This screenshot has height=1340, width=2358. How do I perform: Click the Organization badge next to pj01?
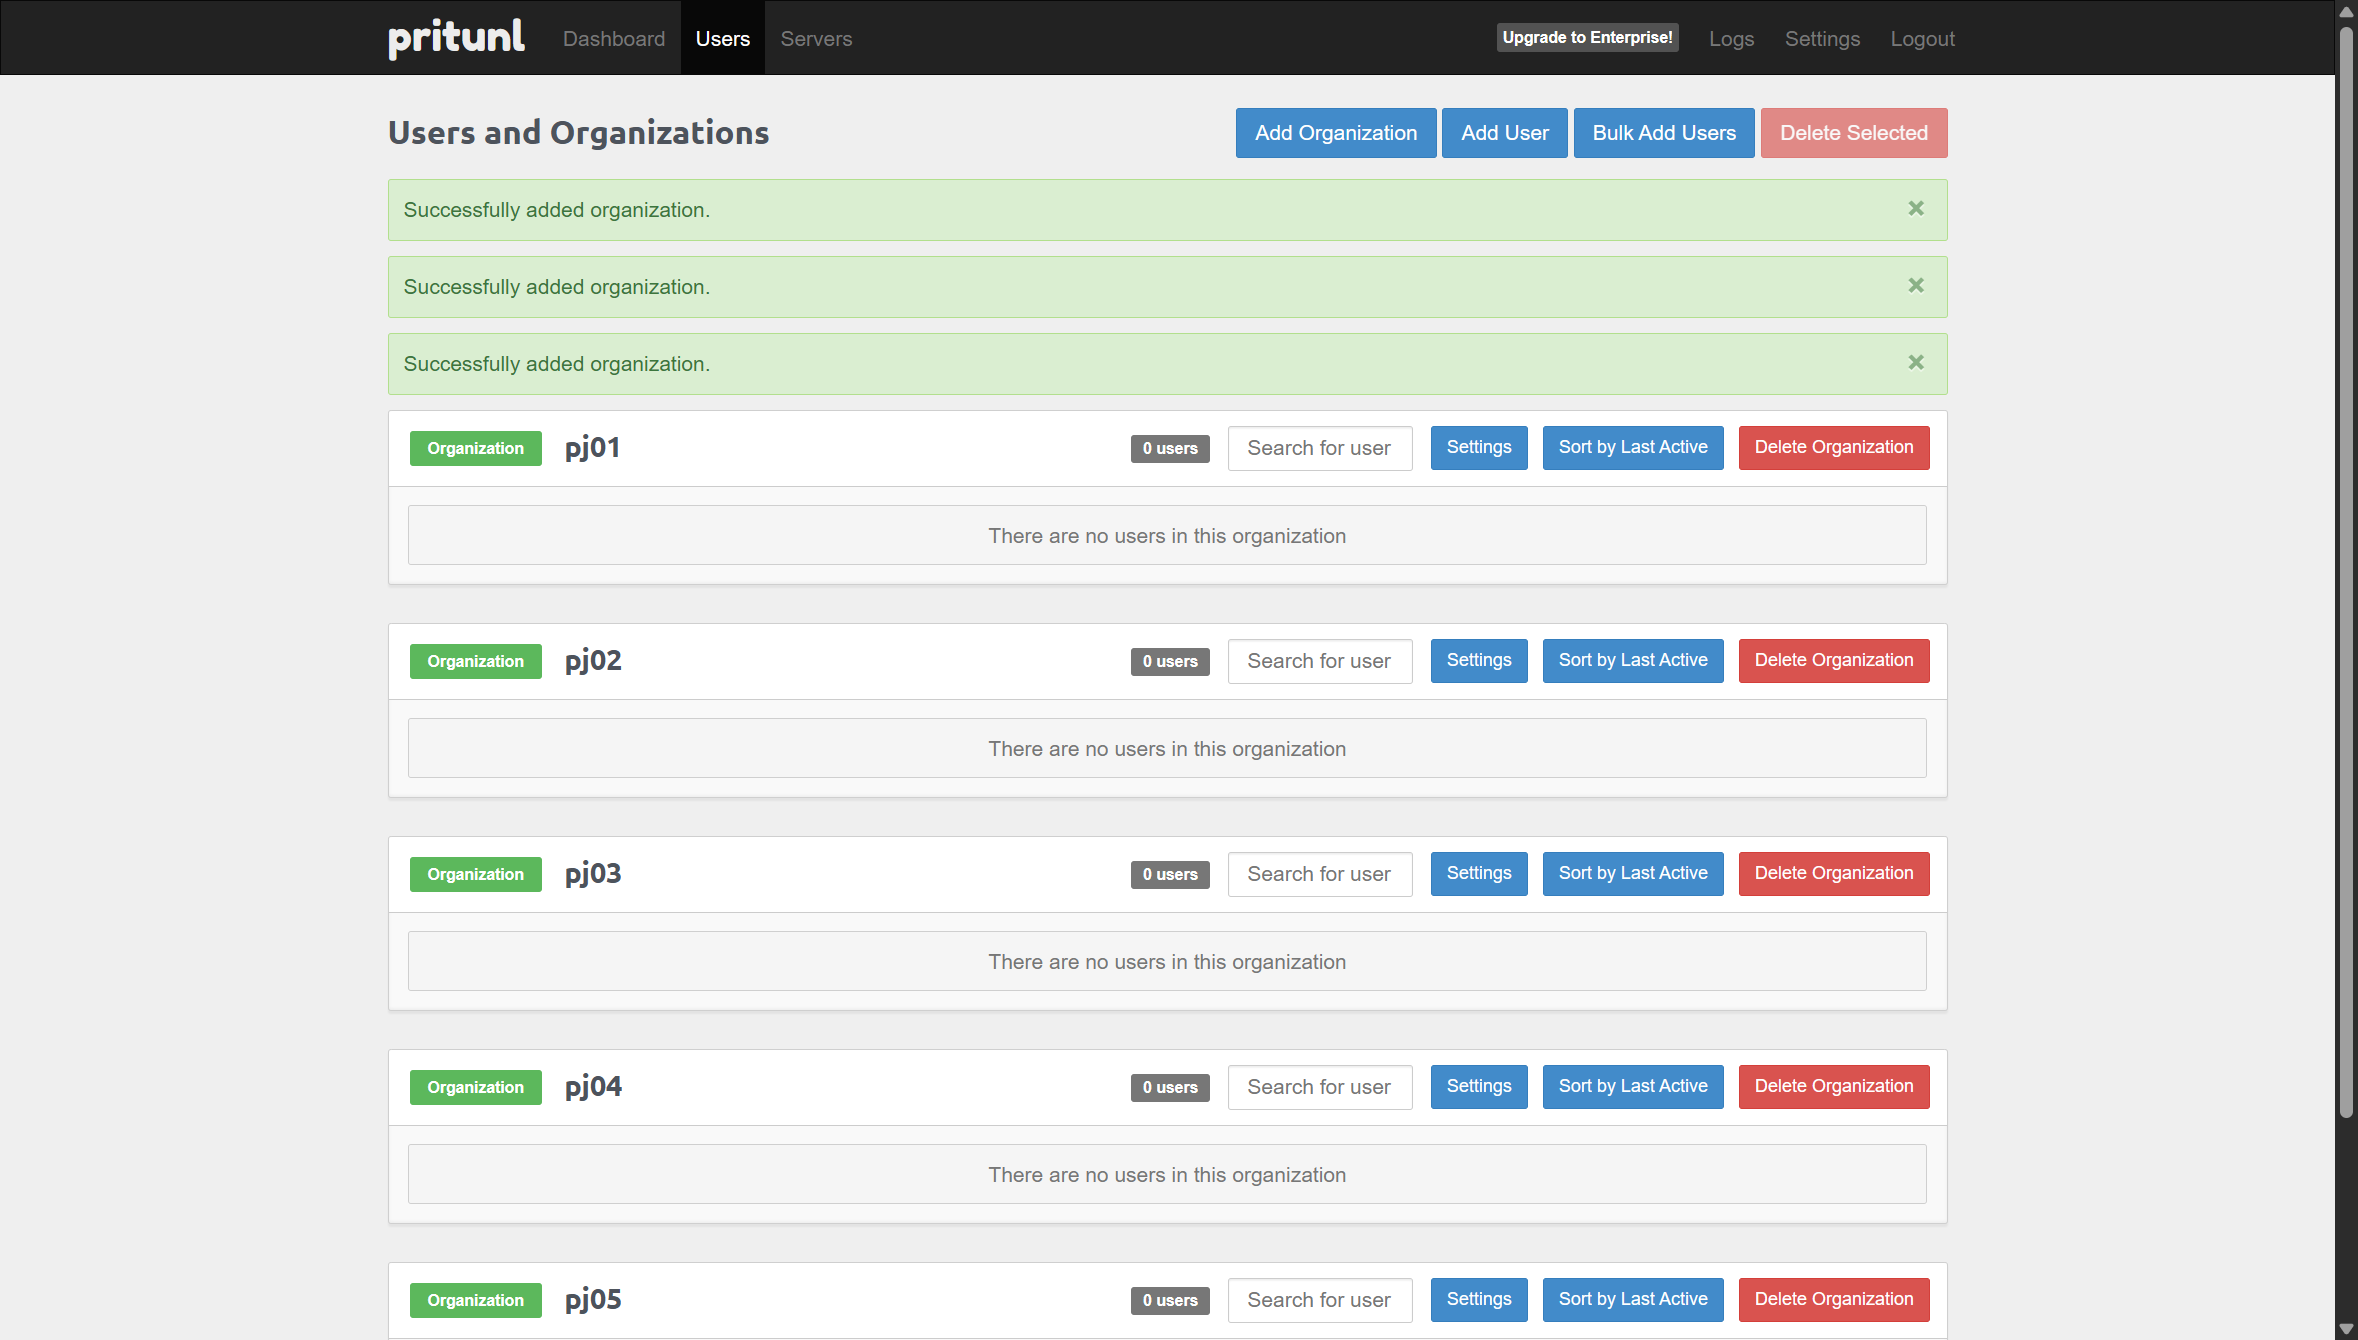[475, 448]
